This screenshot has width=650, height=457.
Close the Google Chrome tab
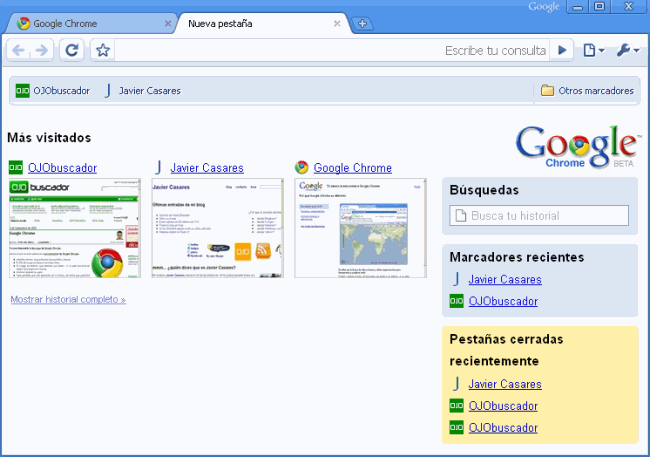tap(168, 24)
